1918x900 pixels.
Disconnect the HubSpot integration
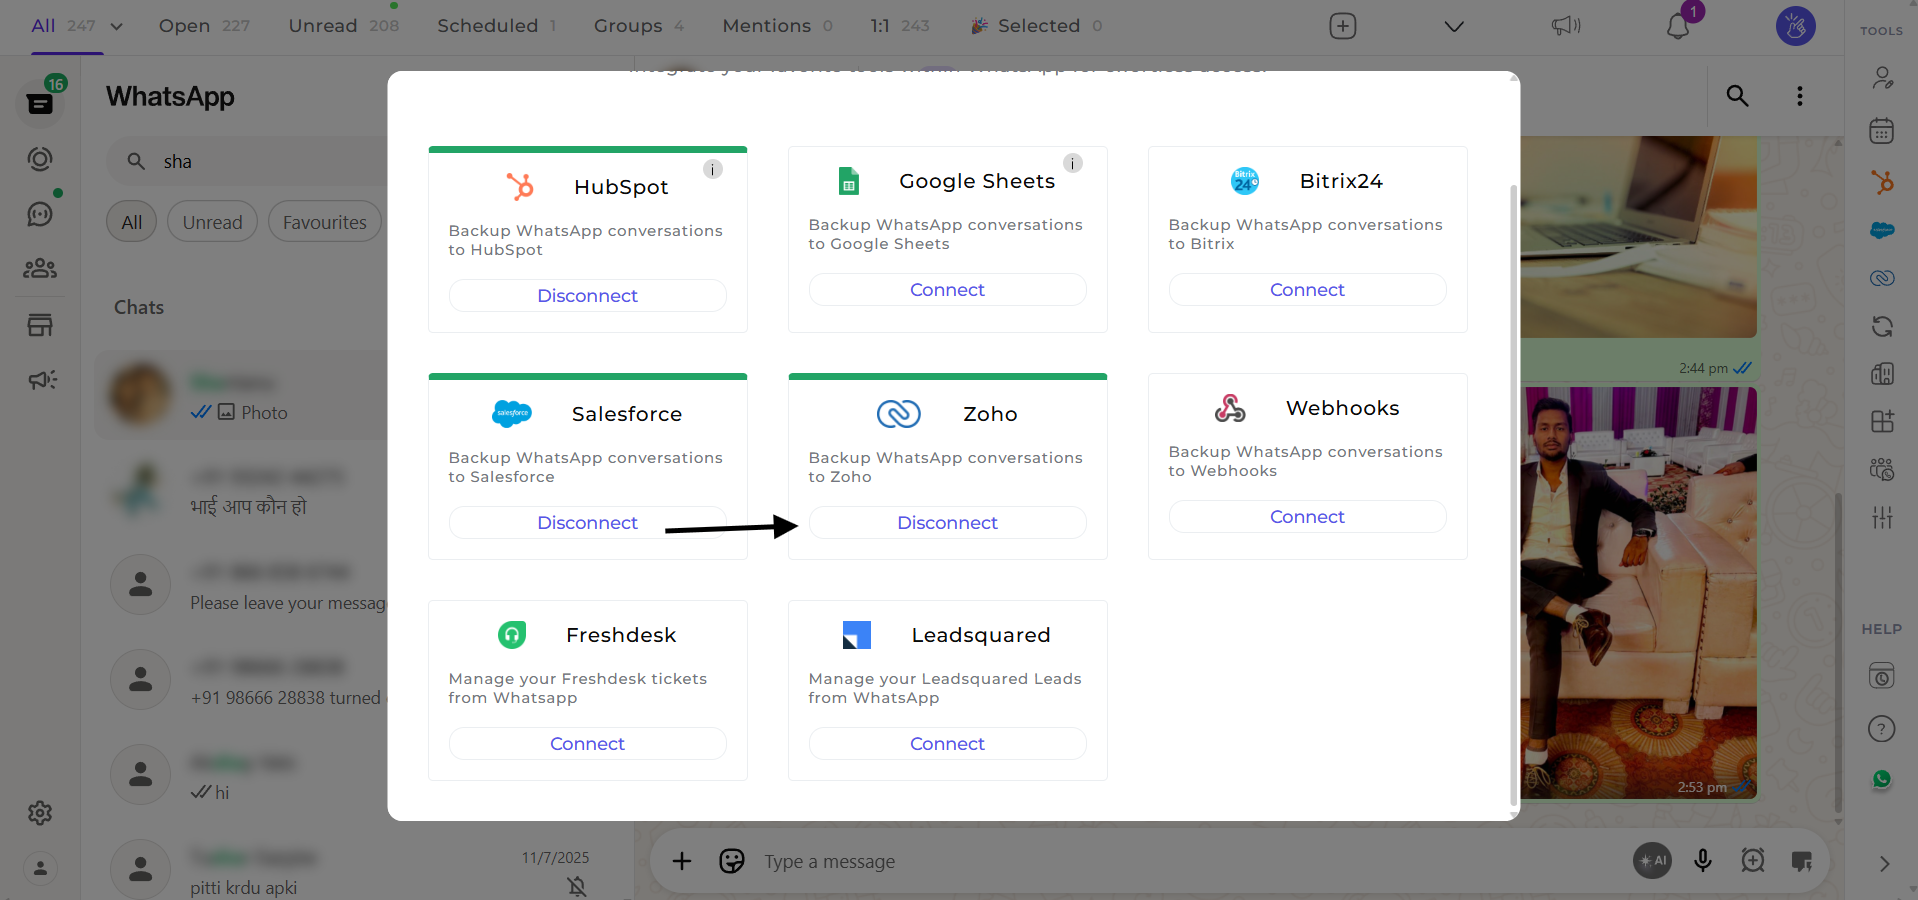(x=587, y=296)
